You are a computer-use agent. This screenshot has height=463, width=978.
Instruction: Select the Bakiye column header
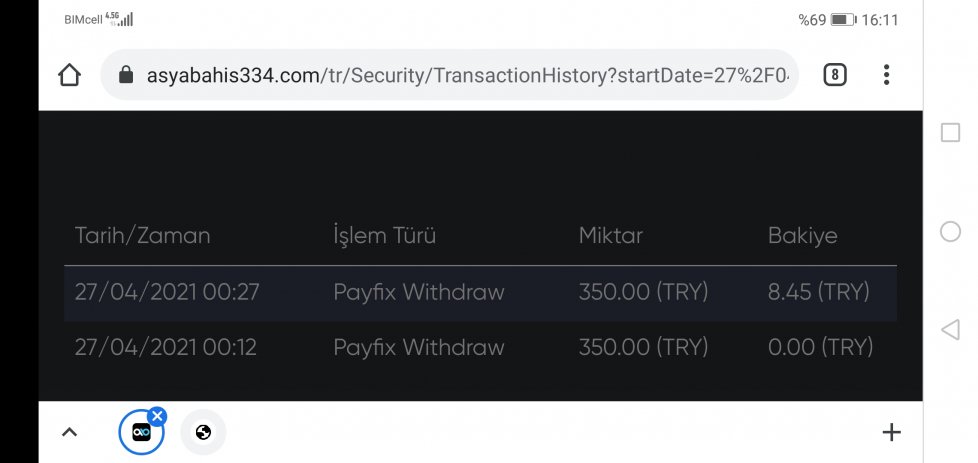pos(803,235)
